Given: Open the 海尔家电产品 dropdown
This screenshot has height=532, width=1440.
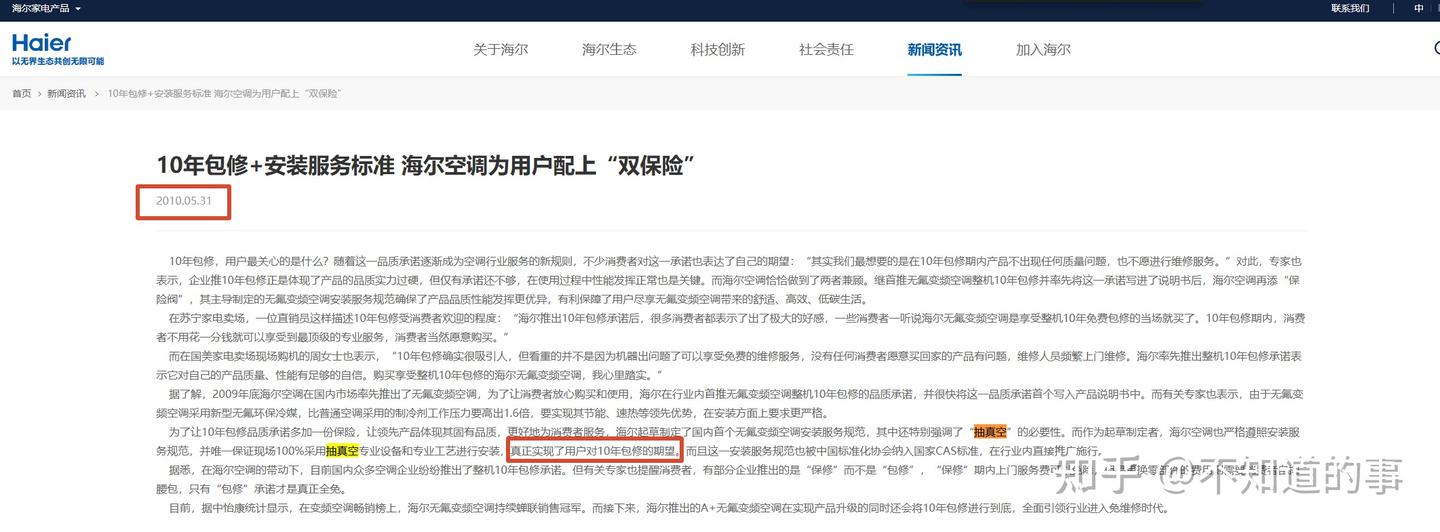Looking at the screenshot, I should 46,8.
